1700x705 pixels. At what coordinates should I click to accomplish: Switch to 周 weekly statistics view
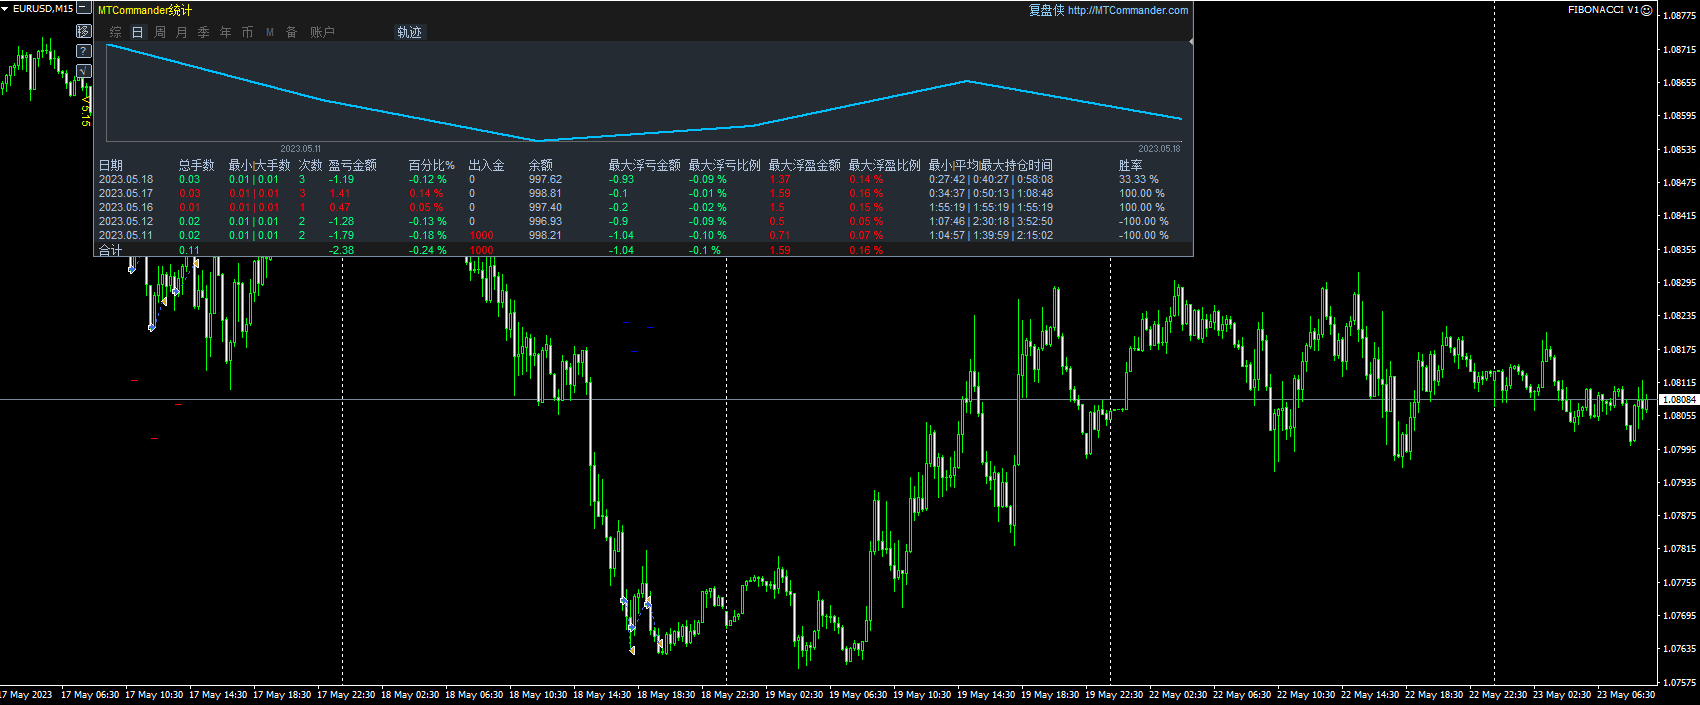tap(160, 32)
